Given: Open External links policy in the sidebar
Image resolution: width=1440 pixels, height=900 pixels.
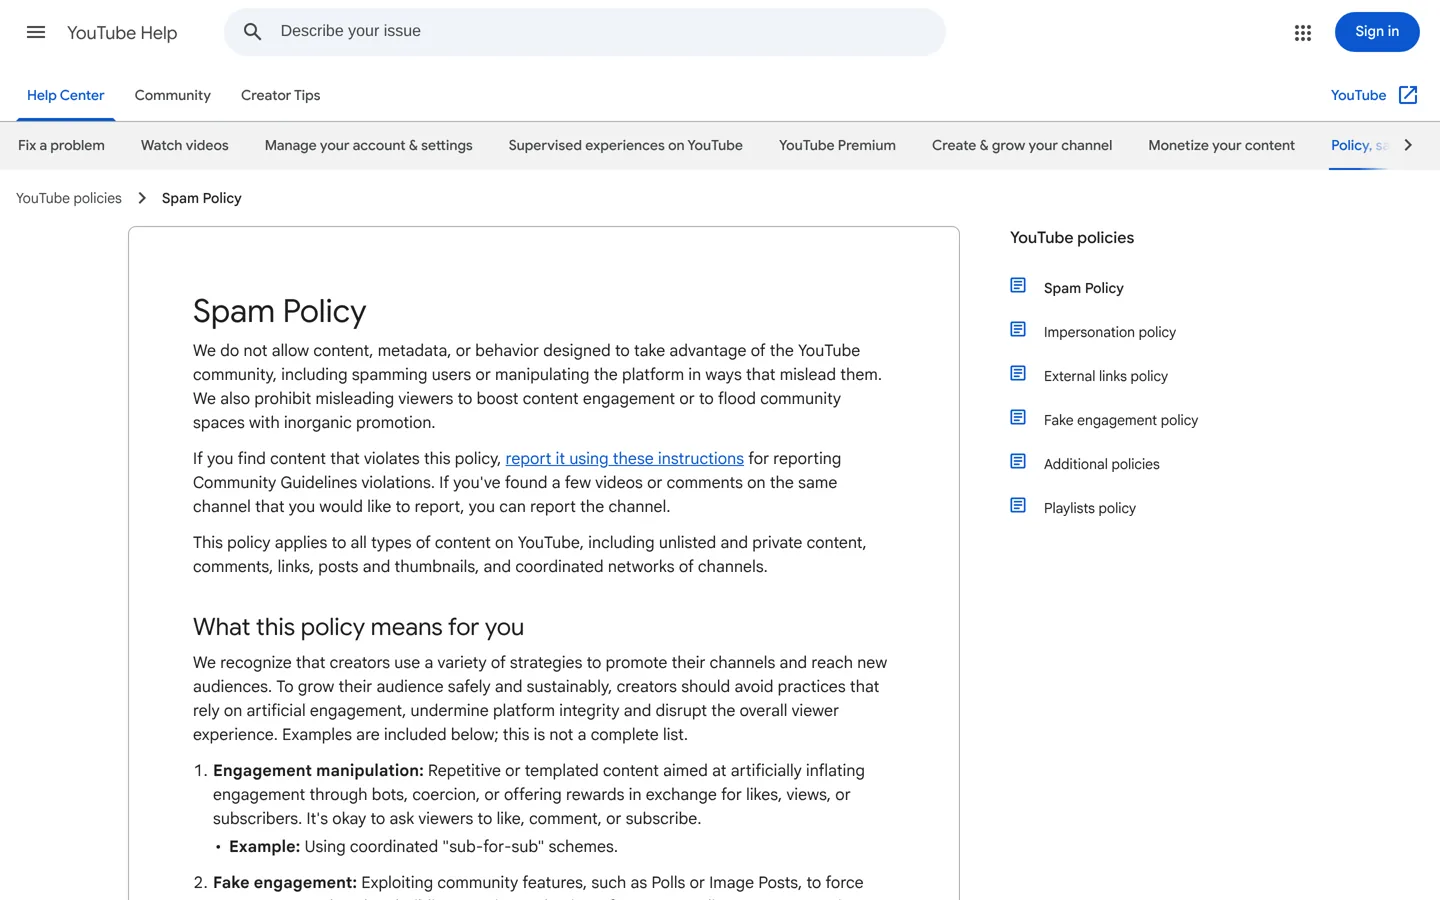Looking at the screenshot, I should click(x=1106, y=376).
